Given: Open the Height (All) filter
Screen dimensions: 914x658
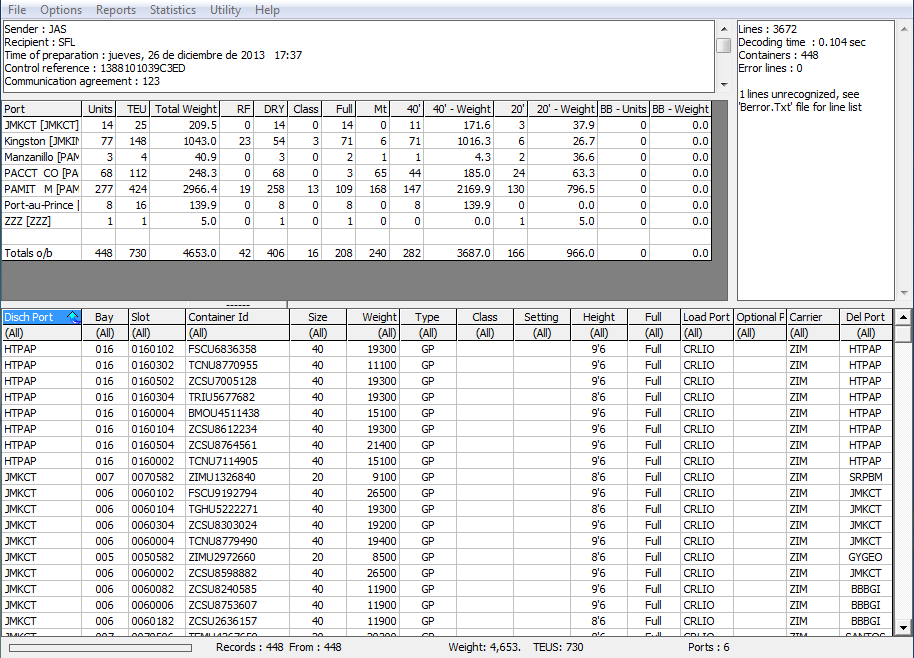Looking at the screenshot, I should tap(599, 333).
